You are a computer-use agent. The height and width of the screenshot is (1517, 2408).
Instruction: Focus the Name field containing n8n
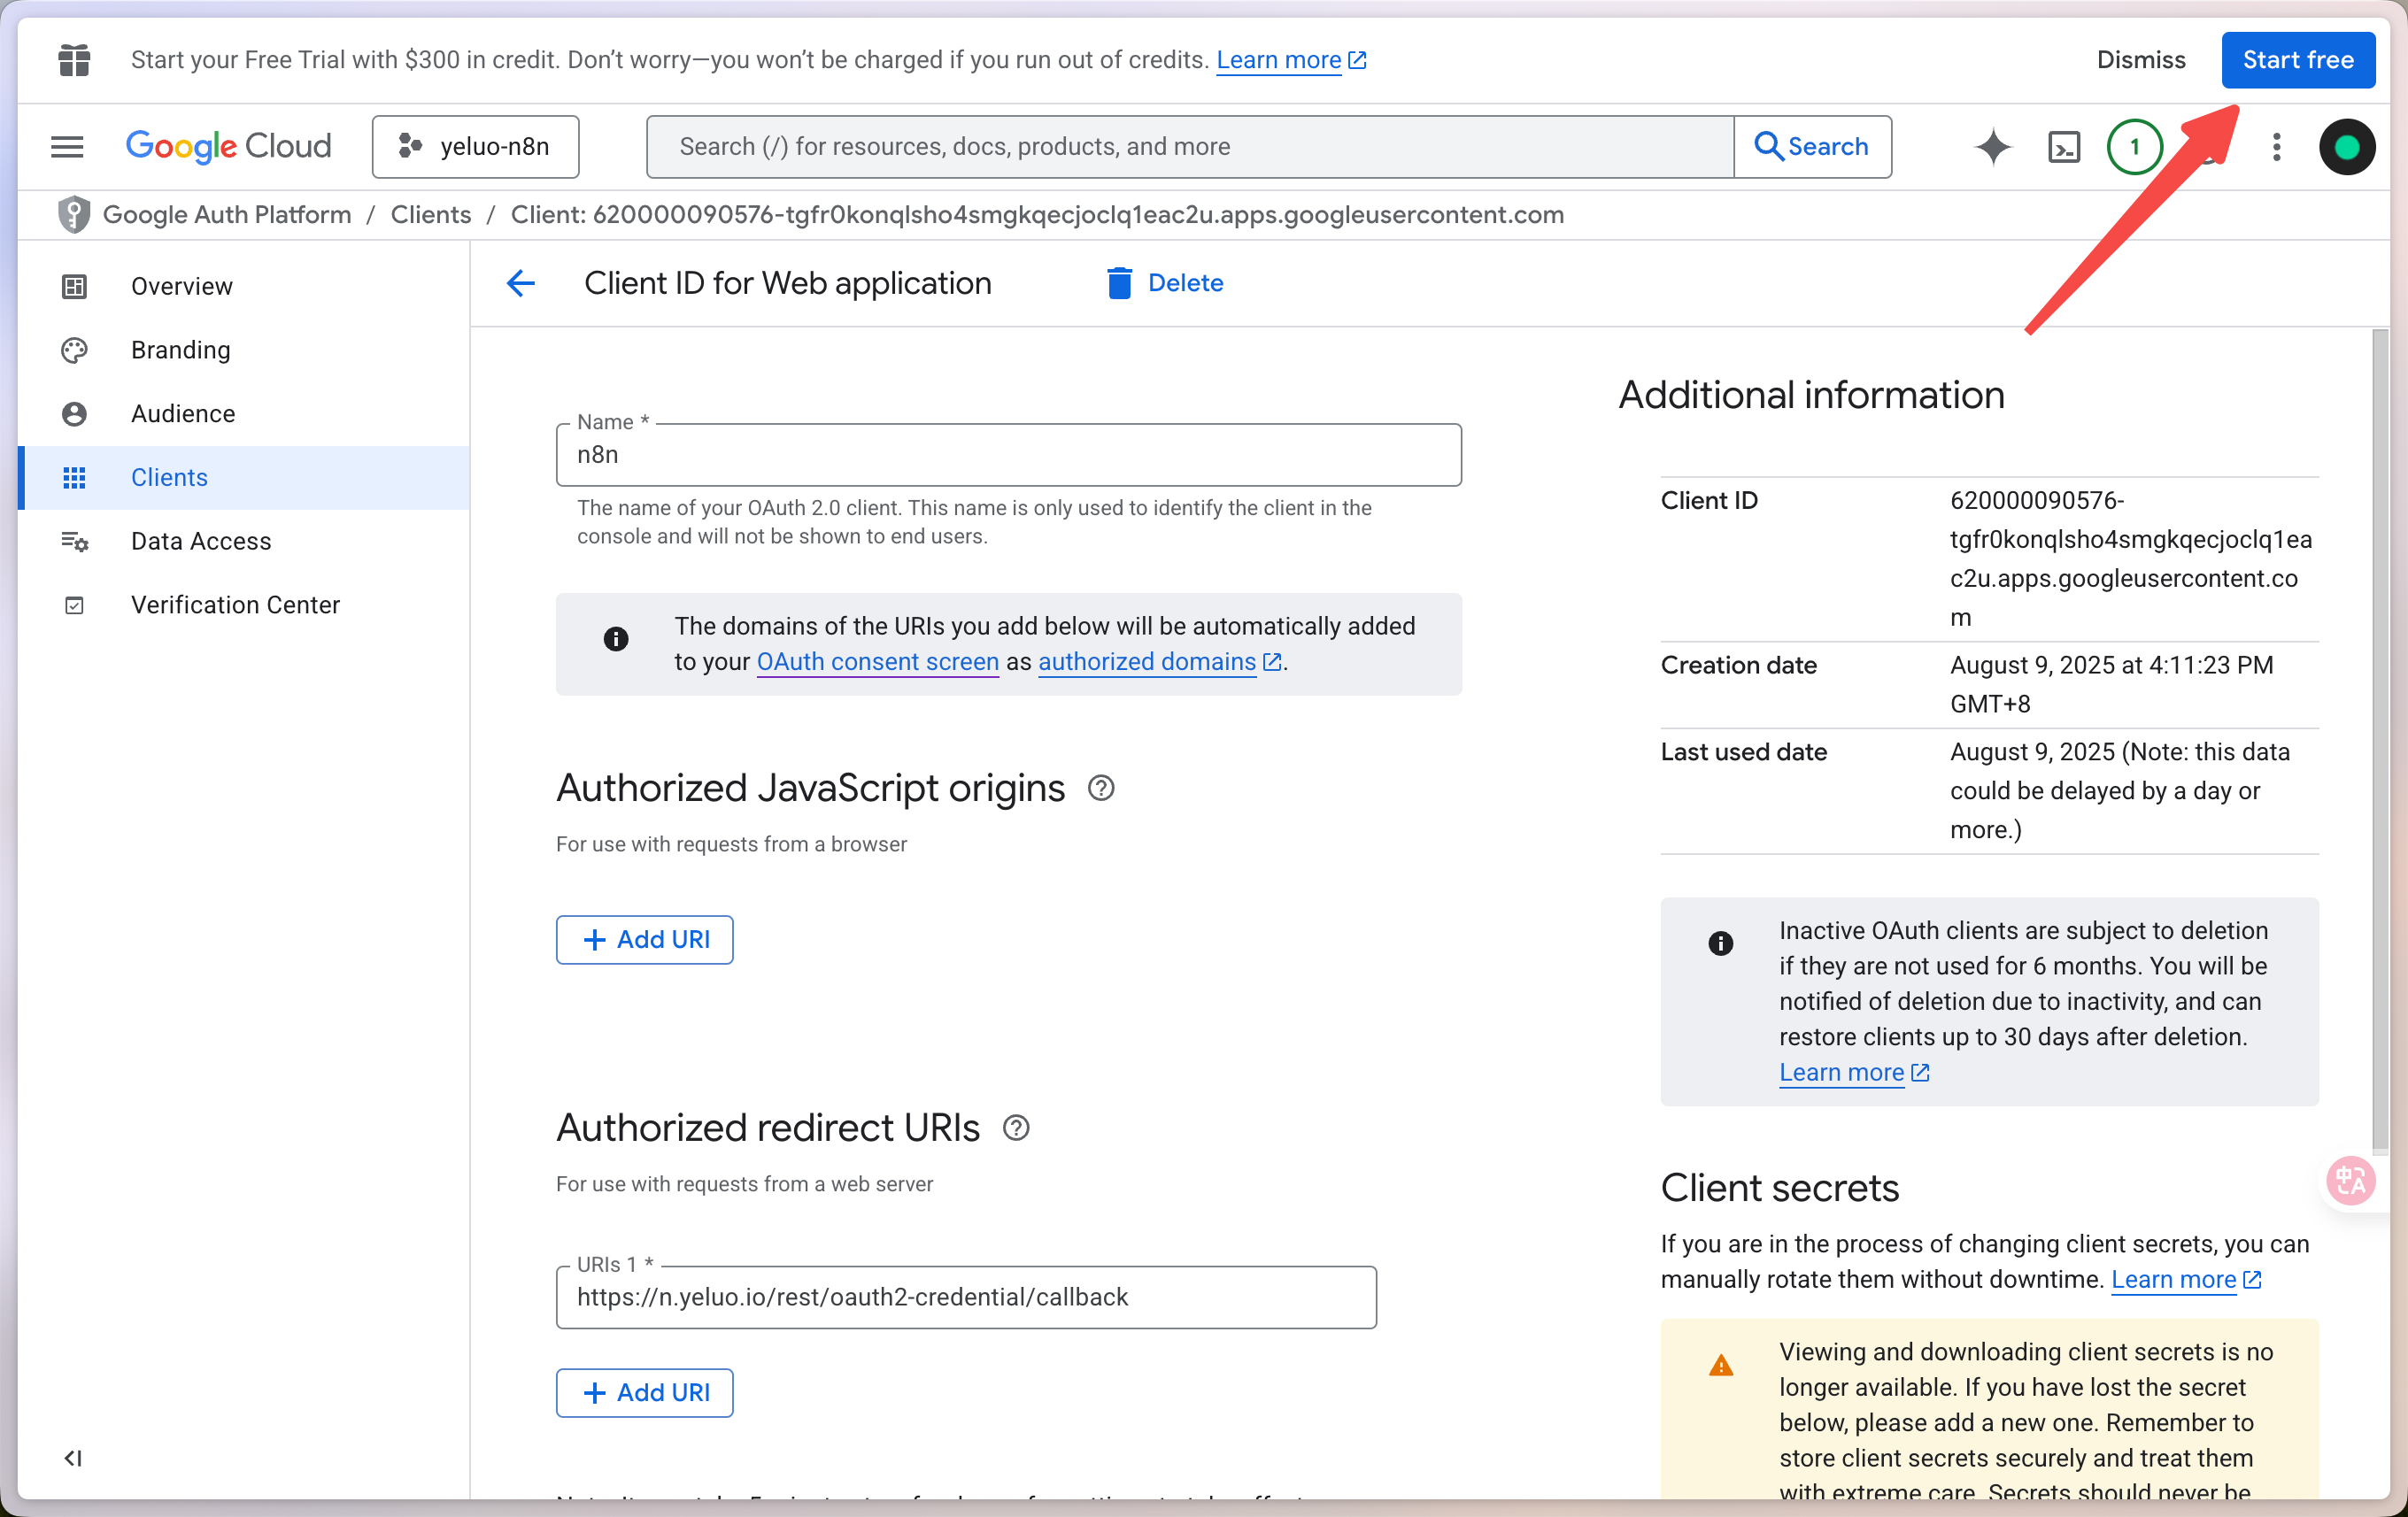[1008, 455]
